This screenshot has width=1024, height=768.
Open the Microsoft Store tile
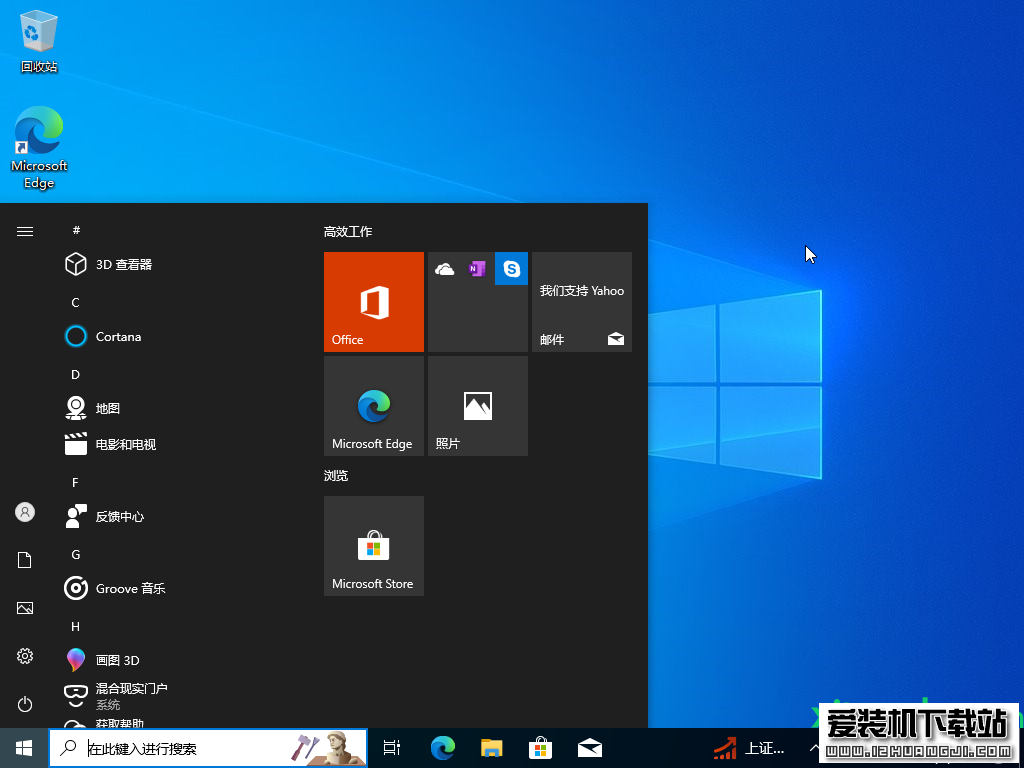[374, 546]
